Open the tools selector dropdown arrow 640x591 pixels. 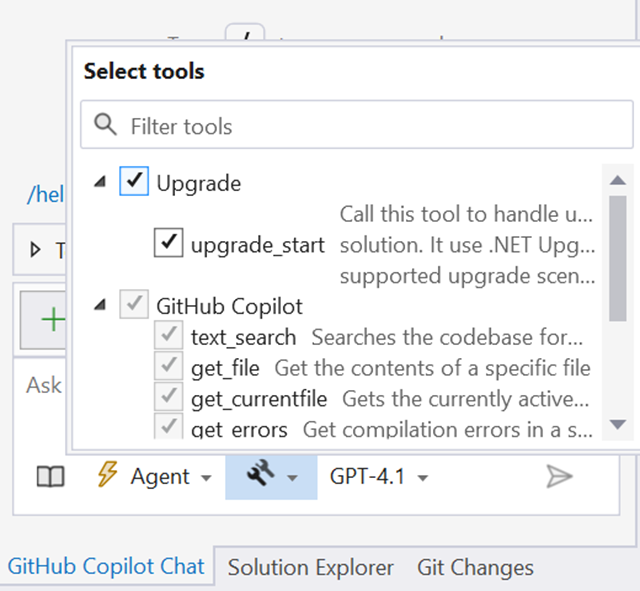tap(292, 478)
